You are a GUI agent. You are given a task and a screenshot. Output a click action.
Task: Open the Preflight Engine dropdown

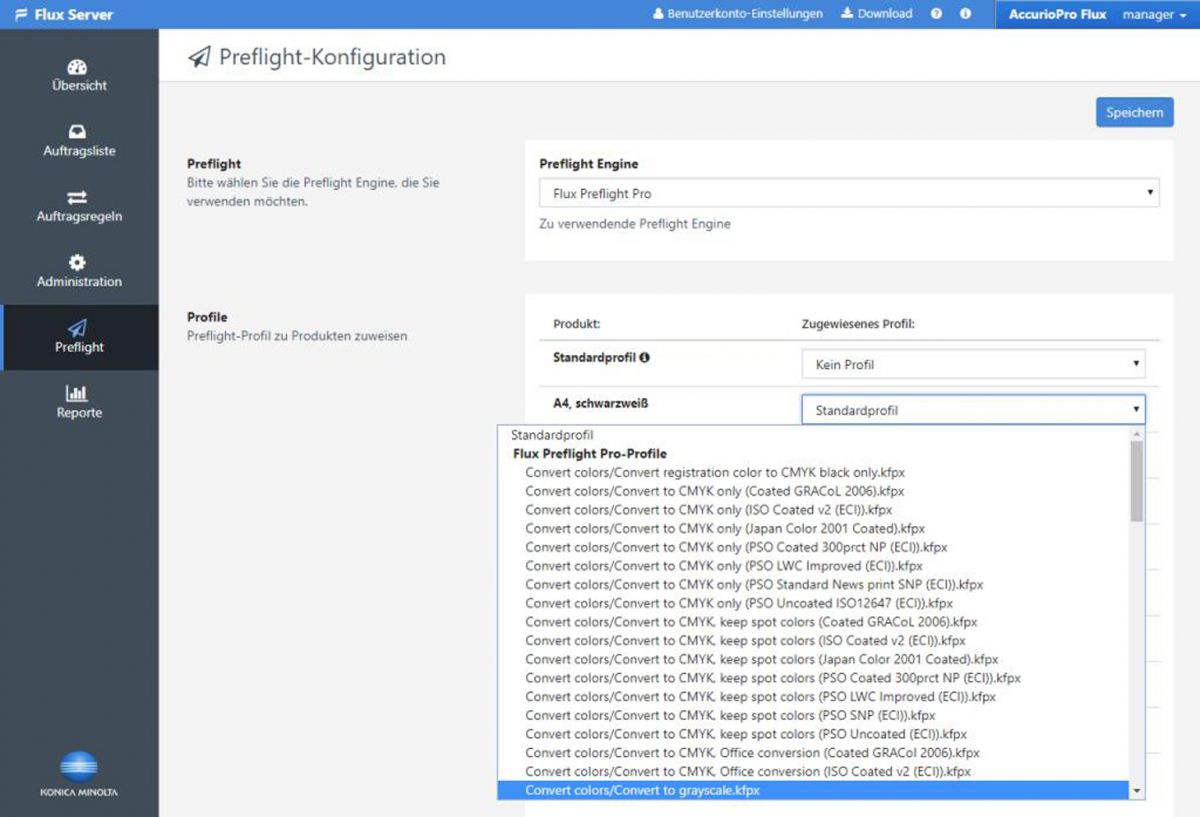pos(848,193)
